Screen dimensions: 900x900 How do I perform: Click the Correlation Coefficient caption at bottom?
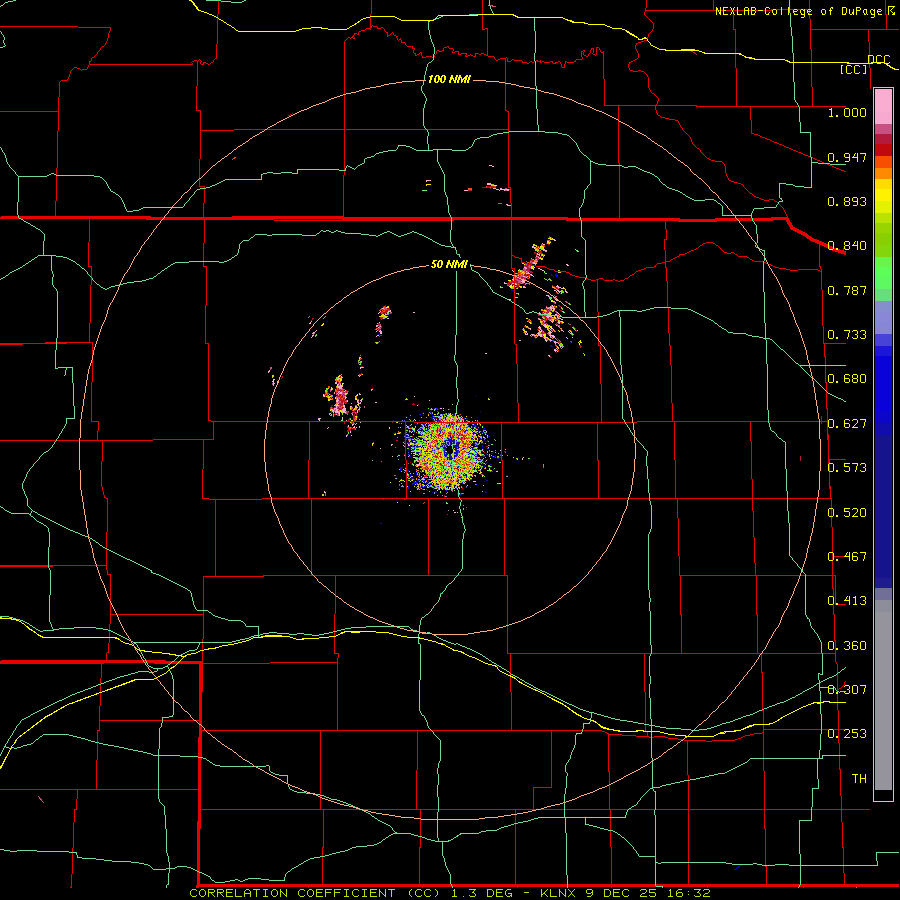450,893
